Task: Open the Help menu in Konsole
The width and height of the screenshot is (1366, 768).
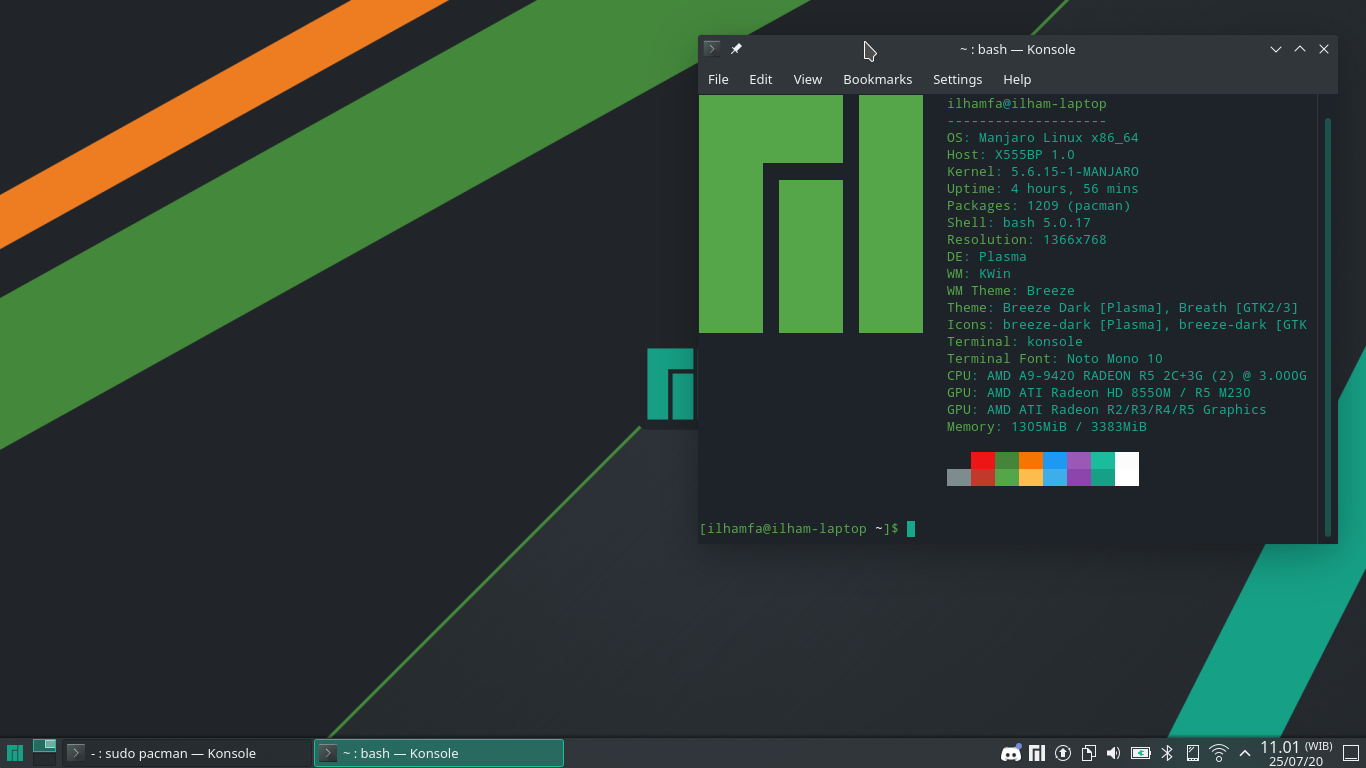Action: 1017,79
